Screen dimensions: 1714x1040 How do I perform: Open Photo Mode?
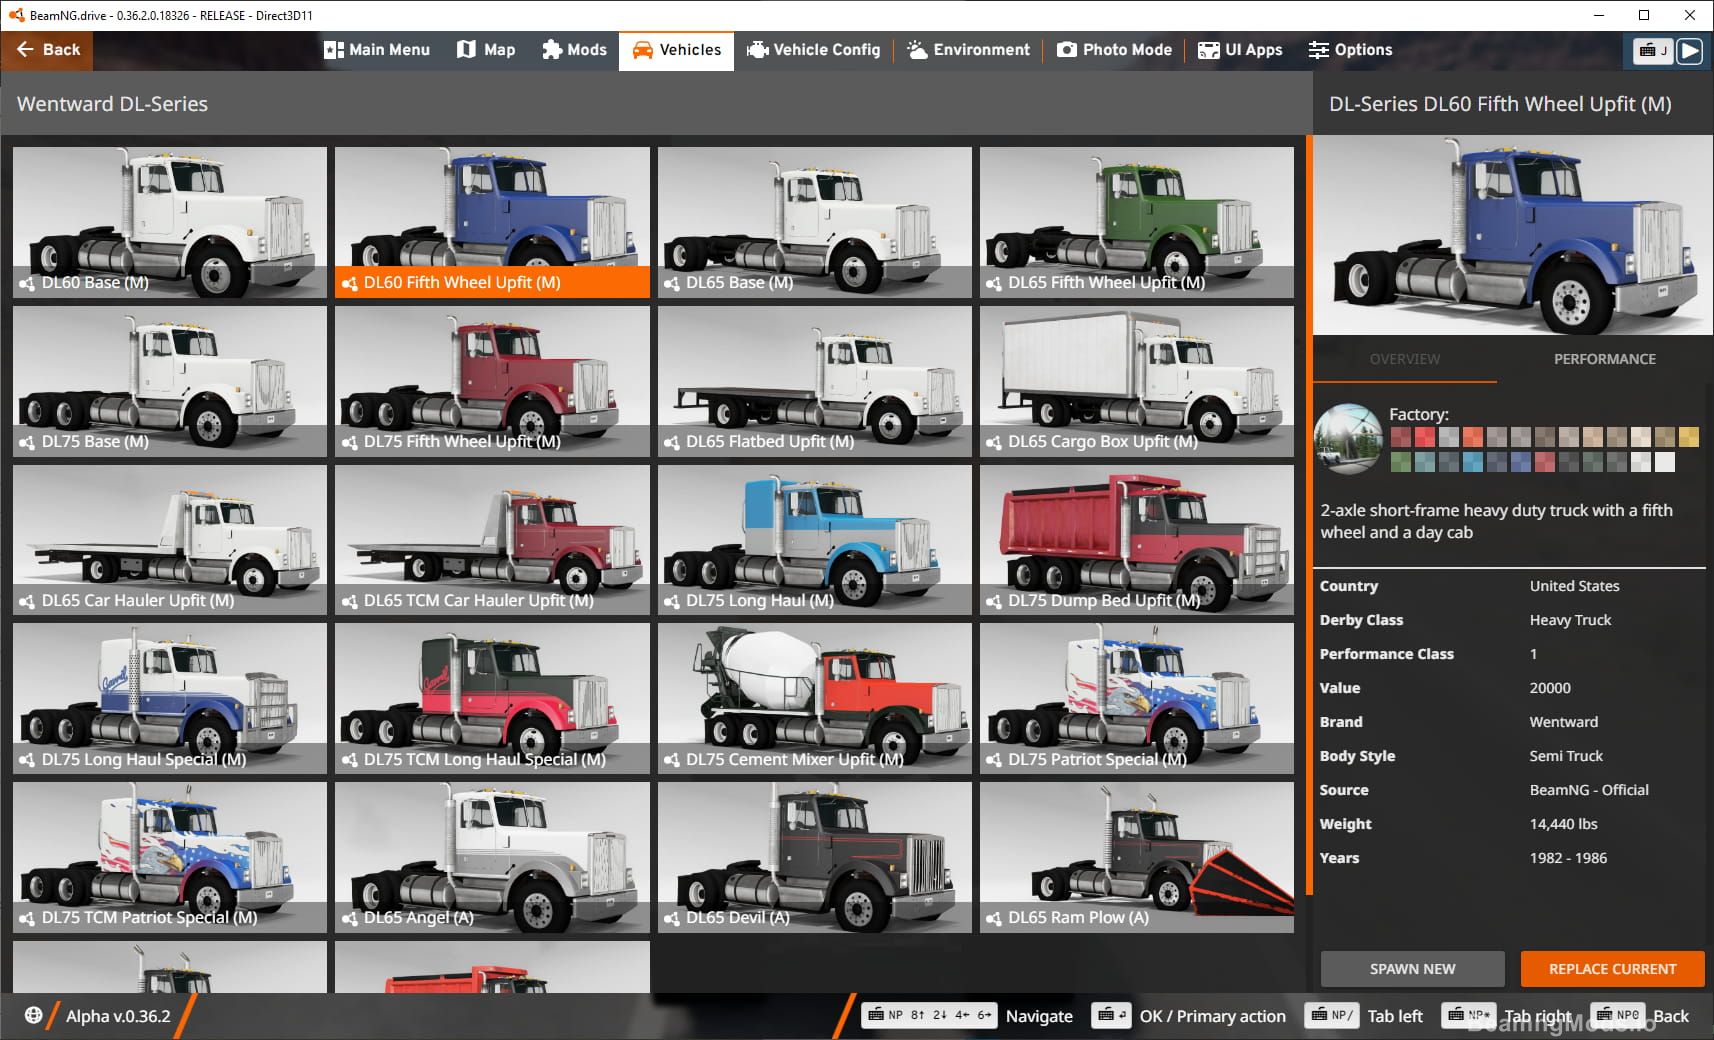click(1114, 50)
